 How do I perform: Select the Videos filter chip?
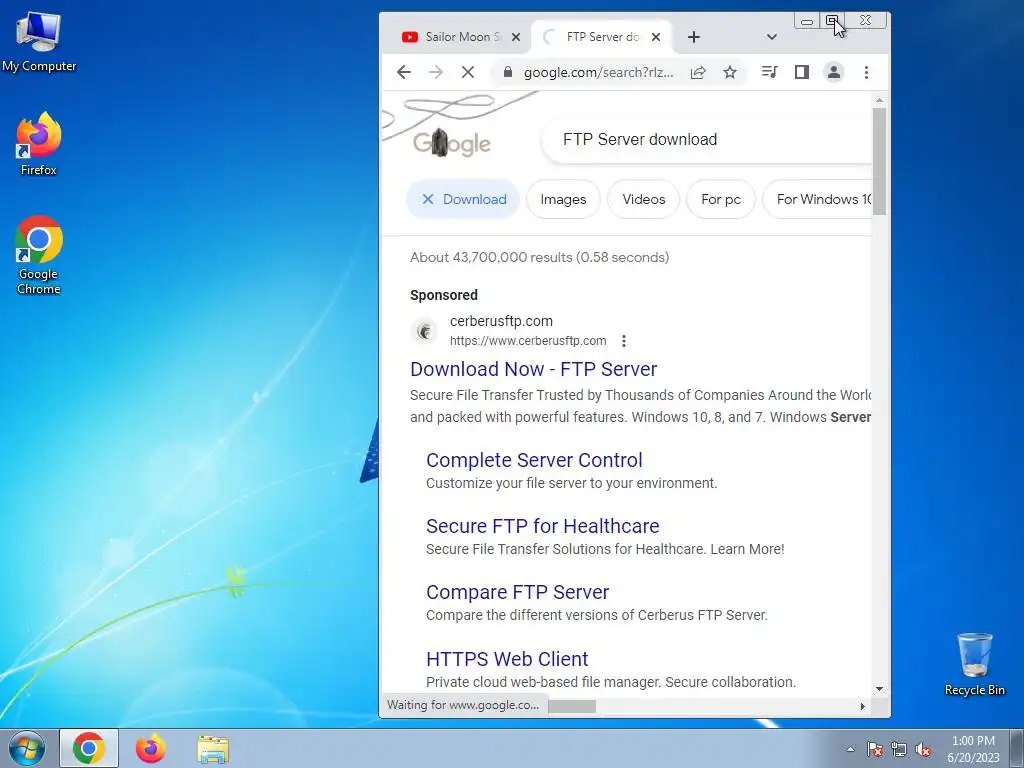click(643, 199)
